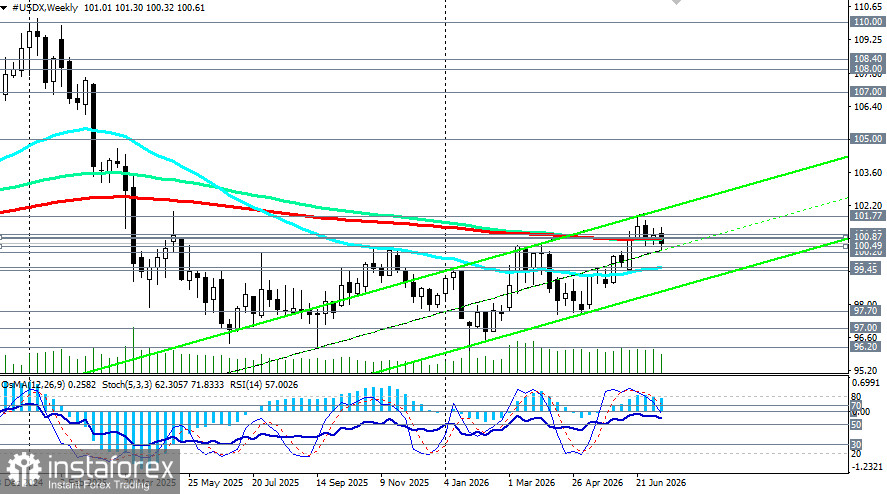Select the 97.00 price level label

click(866, 328)
